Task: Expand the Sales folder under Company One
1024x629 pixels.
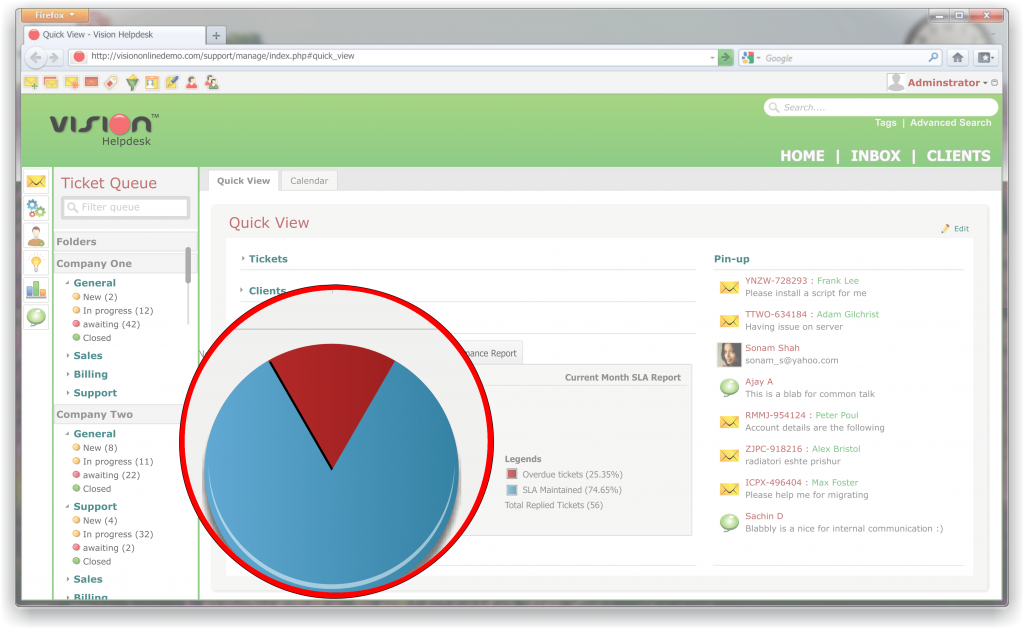Action: tap(87, 356)
